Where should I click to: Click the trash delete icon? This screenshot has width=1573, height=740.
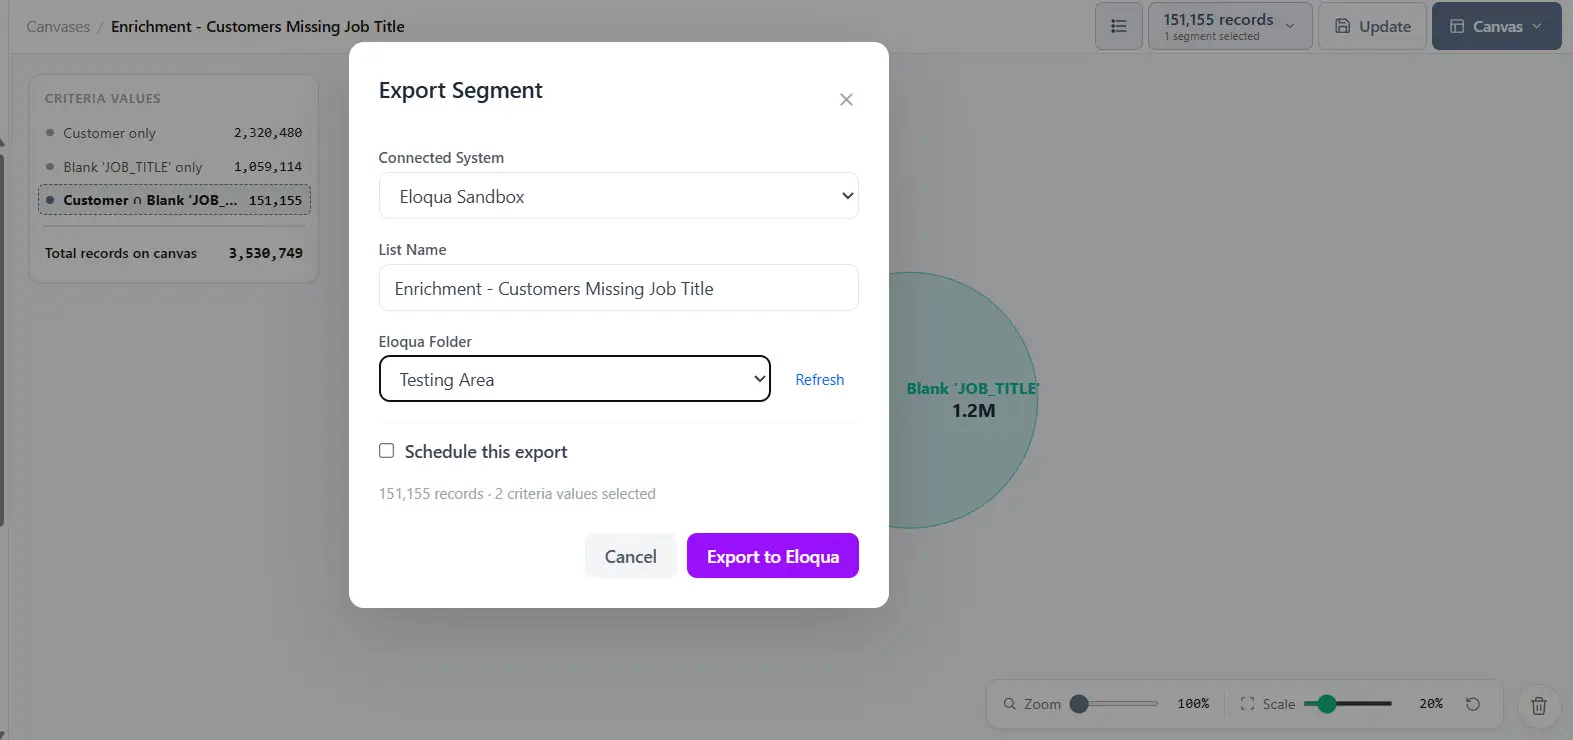[x=1539, y=706]
